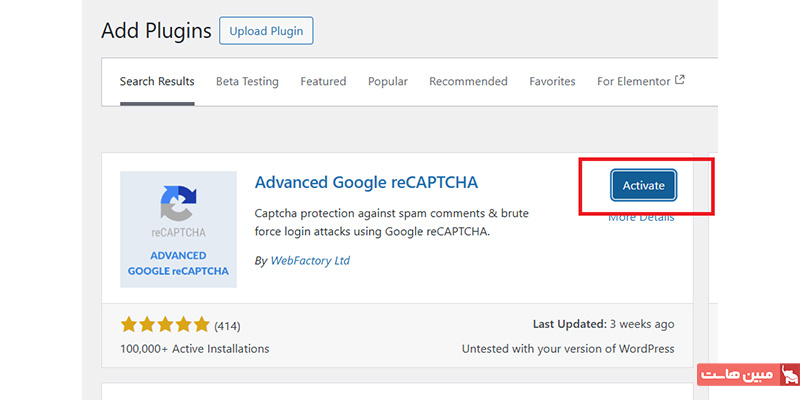
Task: Click the 100,000+ Active Installations text
Action: click(194, 349)
